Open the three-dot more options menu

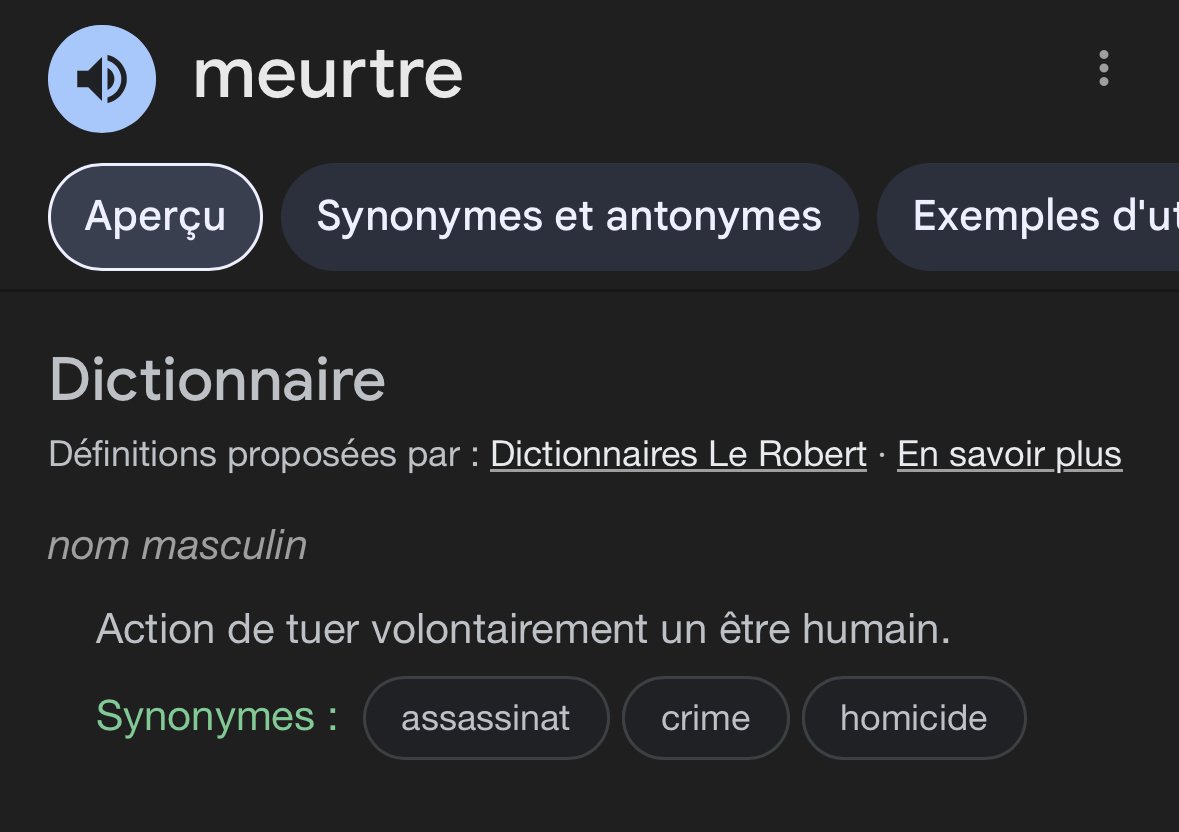(1103, 68)
